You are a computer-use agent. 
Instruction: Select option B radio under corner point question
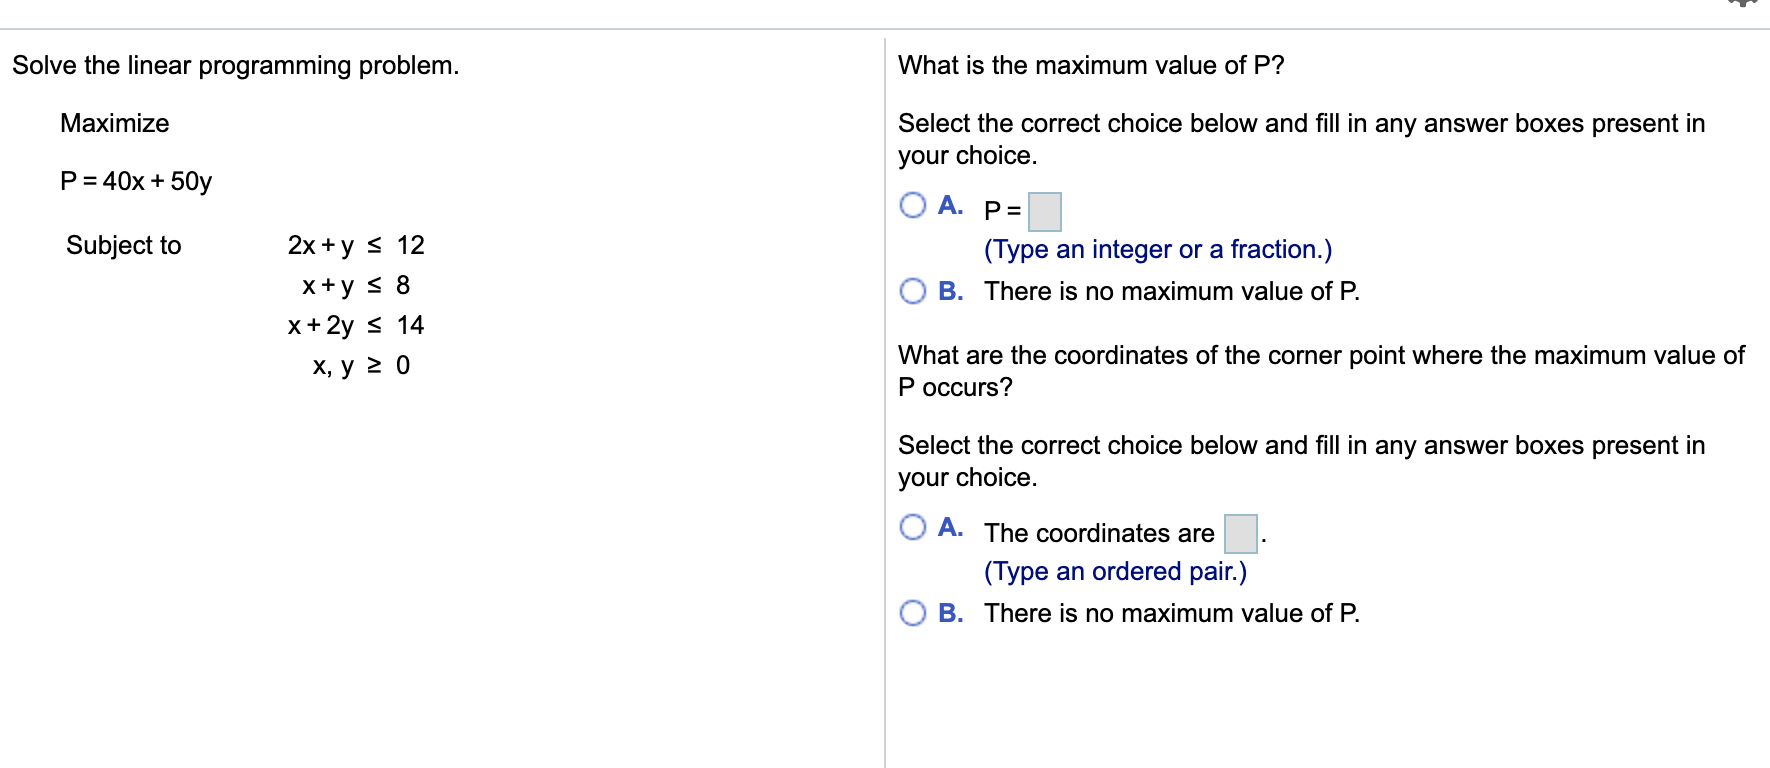tap(913, 613)
